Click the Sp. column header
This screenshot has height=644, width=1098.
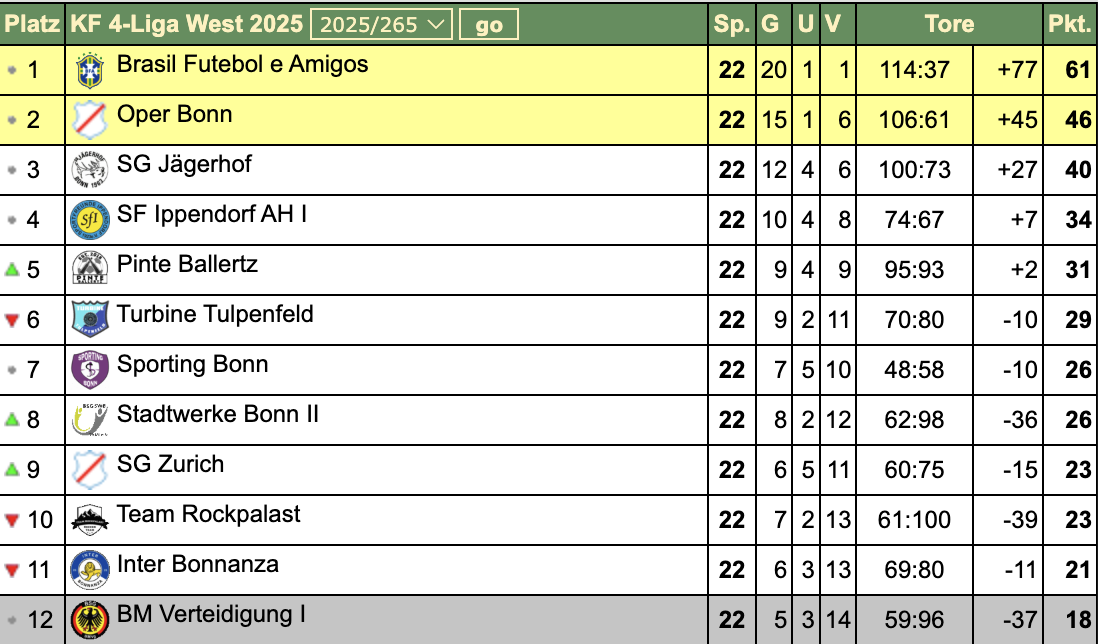(x=731, y=24)
